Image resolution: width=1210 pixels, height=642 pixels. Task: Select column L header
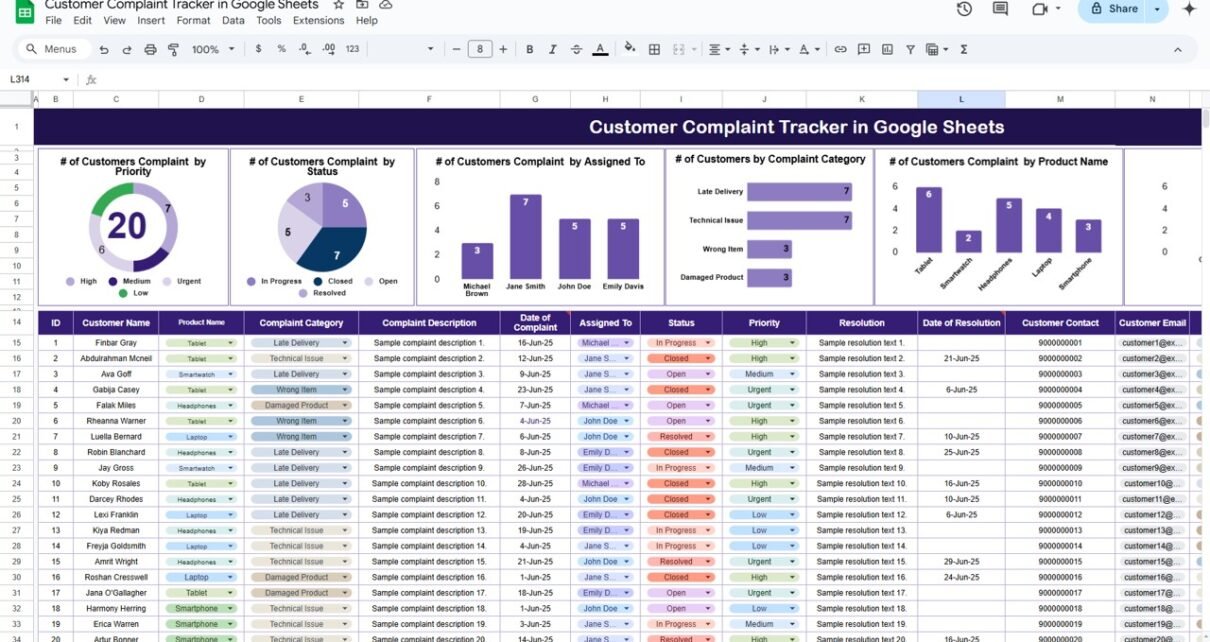[x=961, y=99]
